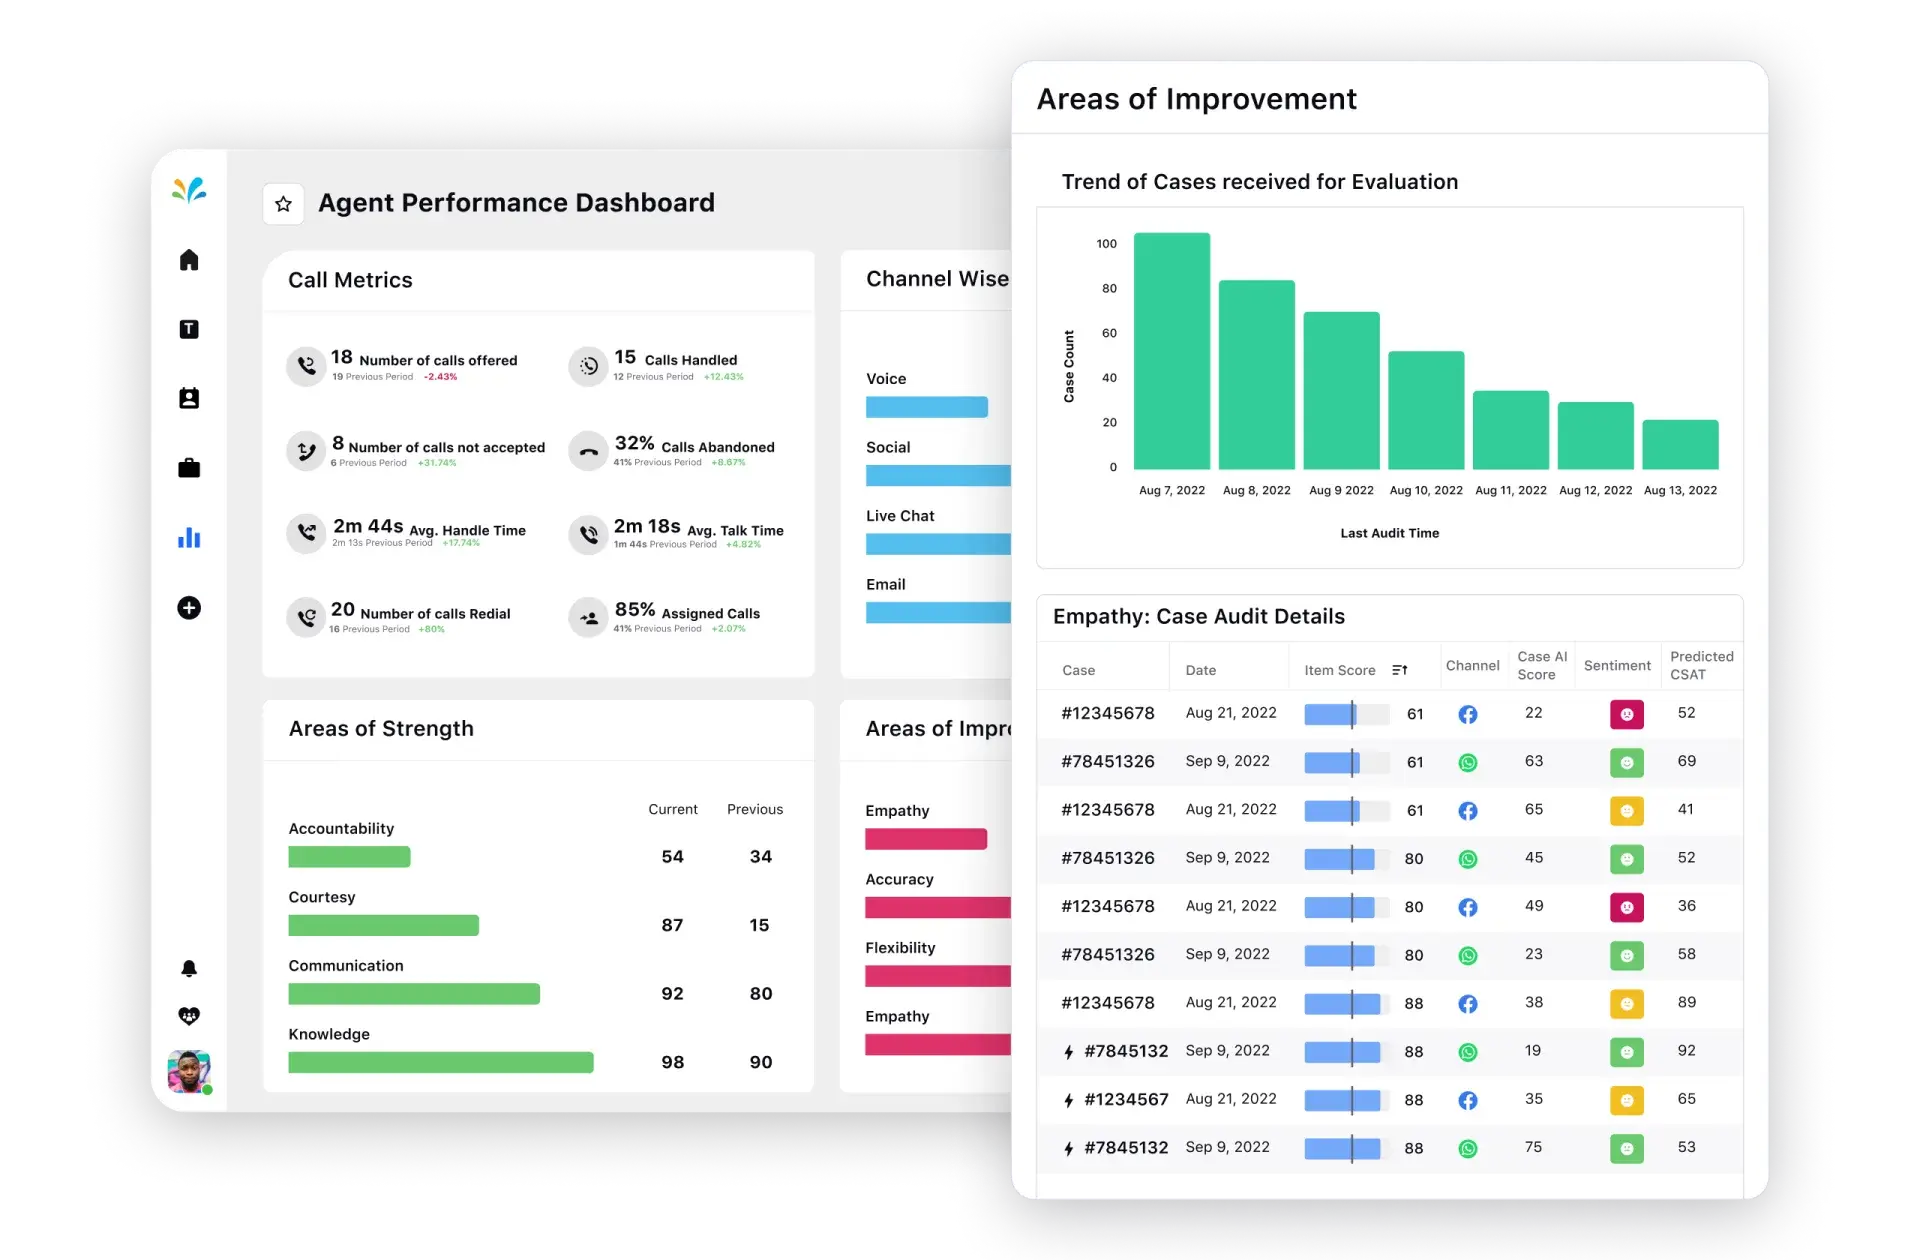Viewport: 1920px width, 1260px height.
Task: Toggle the star to favorite the dashboard
Action: [x=283, y=203]
